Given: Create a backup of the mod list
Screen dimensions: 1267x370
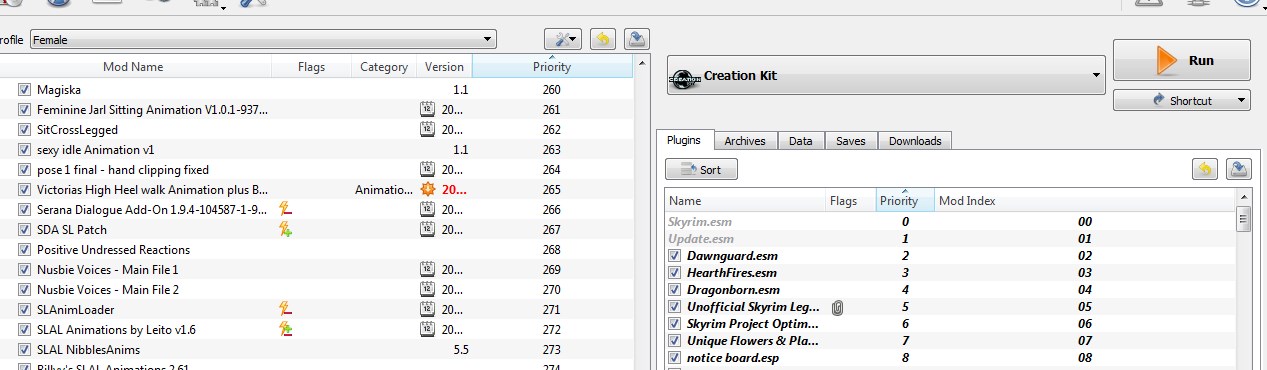Looking at the screenshot, I should tap(637, 39).
